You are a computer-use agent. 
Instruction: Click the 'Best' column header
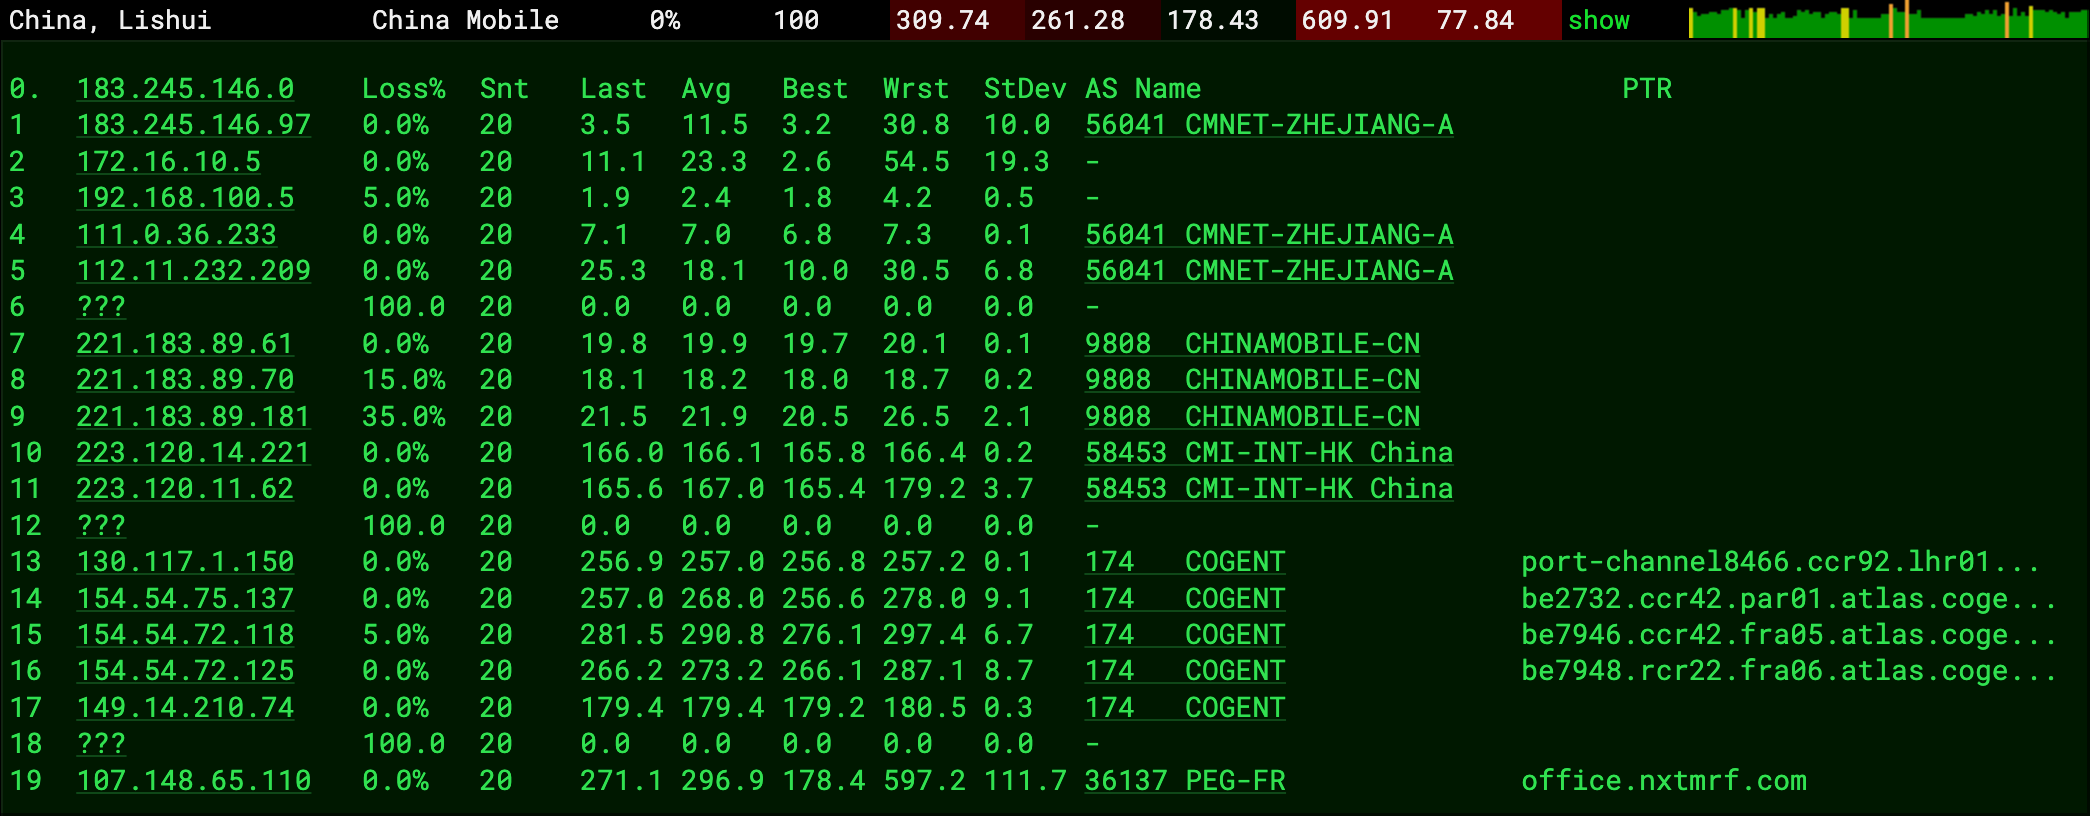tap(815, 89)
